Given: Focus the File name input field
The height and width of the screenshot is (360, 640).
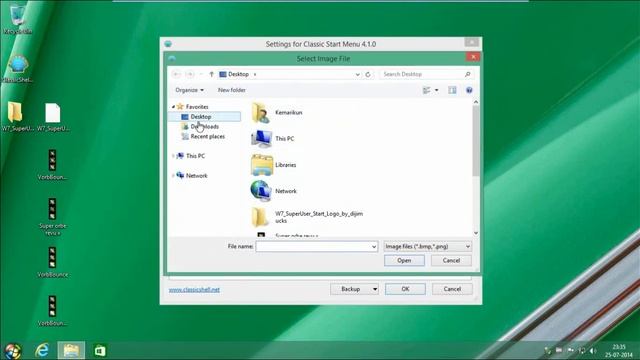Looking at the screenshot, I should tap(313, 247).
